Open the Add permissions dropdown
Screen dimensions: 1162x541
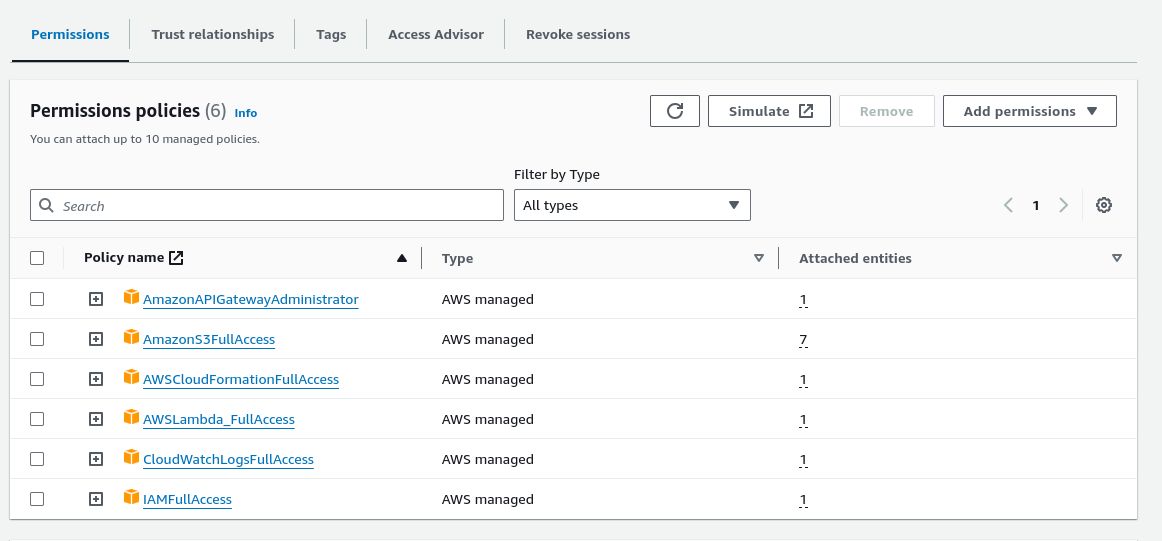coord(1029,111)
